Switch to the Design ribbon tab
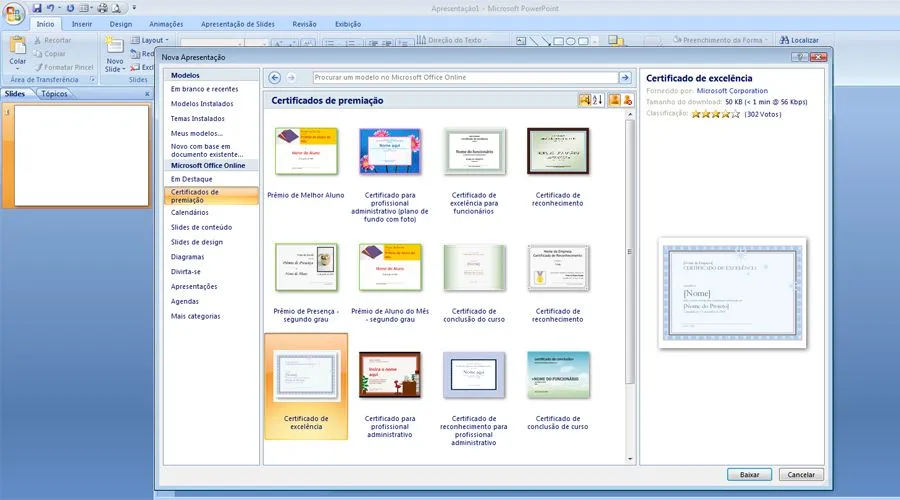Screen dimensions: 900x500 121,24
